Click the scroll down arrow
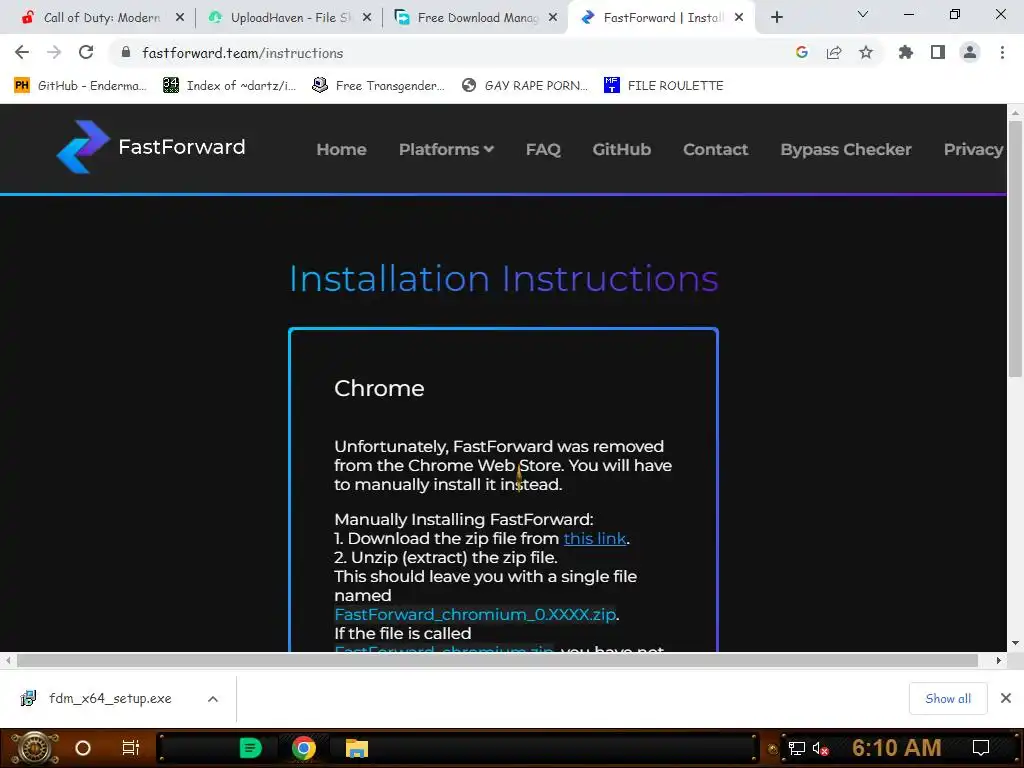The height and width of the screenshot is (768, 1024). (x=1015, y=643)
